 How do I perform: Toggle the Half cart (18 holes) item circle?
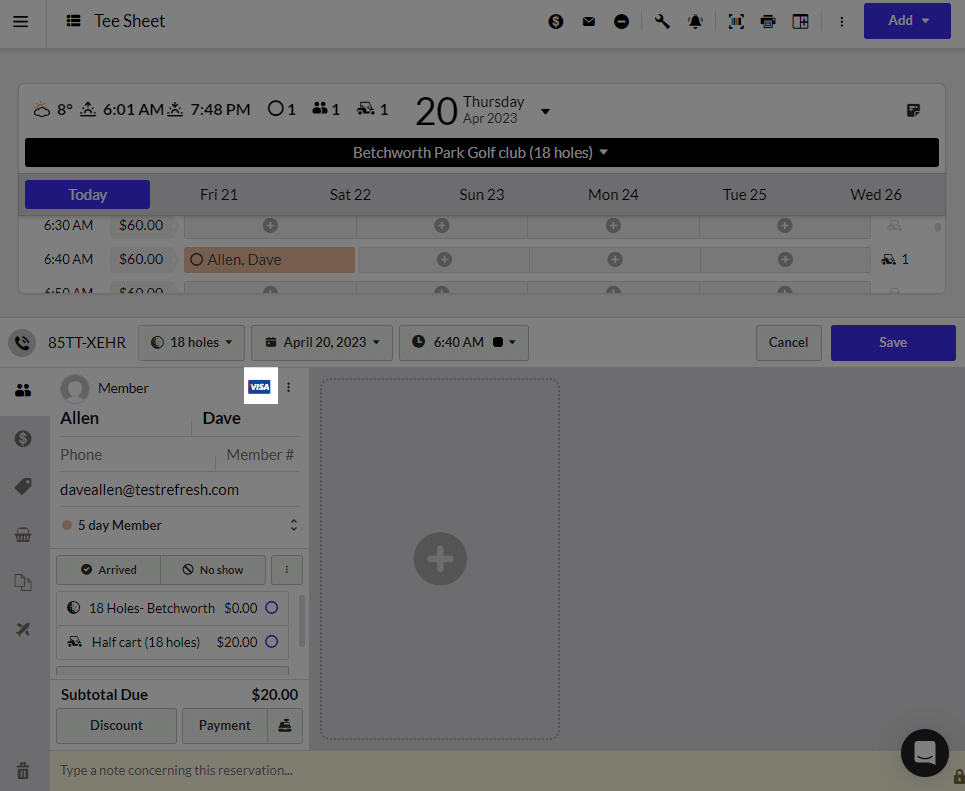[271, 641]
